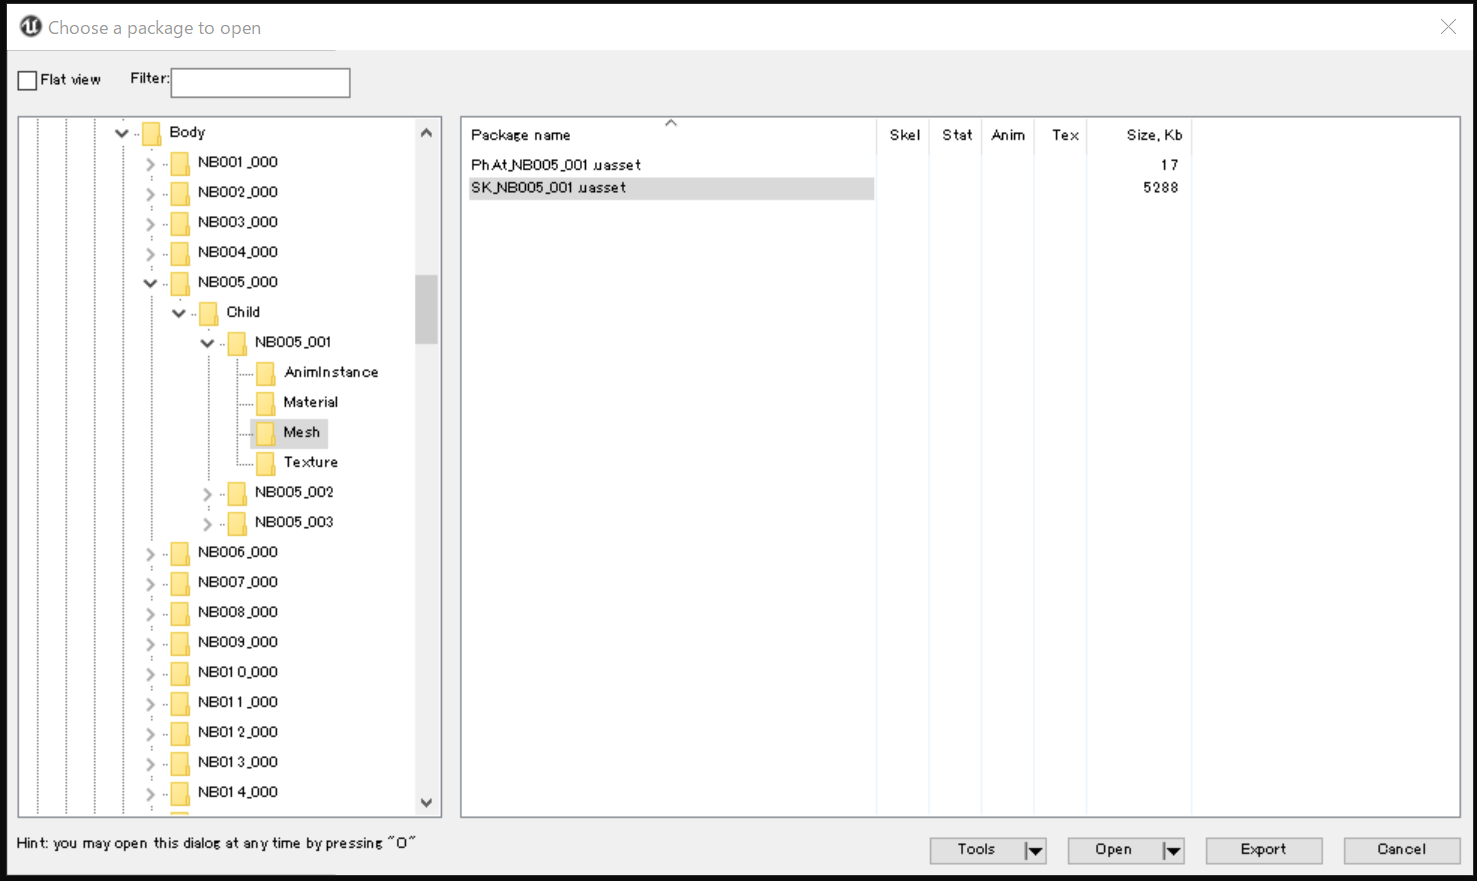Sort by the Package name column header
This screenshot has width=1477, height=881.
(670, 134)
